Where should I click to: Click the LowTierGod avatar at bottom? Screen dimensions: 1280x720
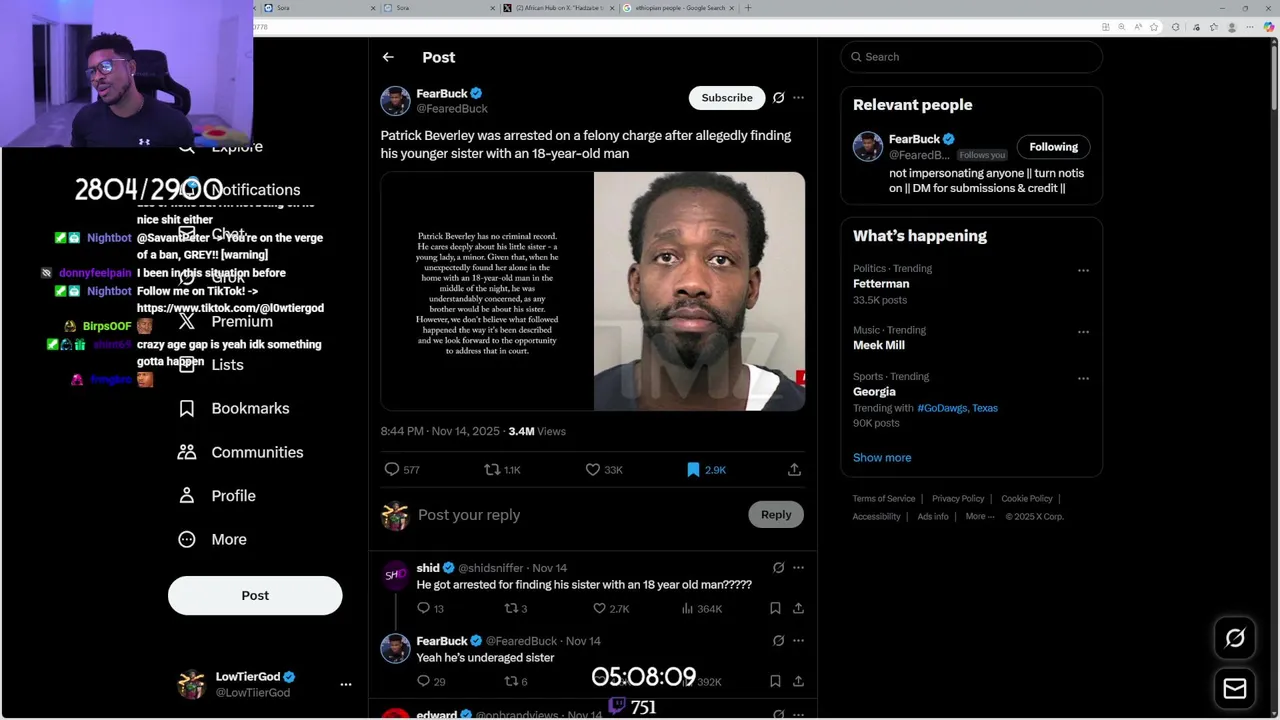click(x=191, y=685)
